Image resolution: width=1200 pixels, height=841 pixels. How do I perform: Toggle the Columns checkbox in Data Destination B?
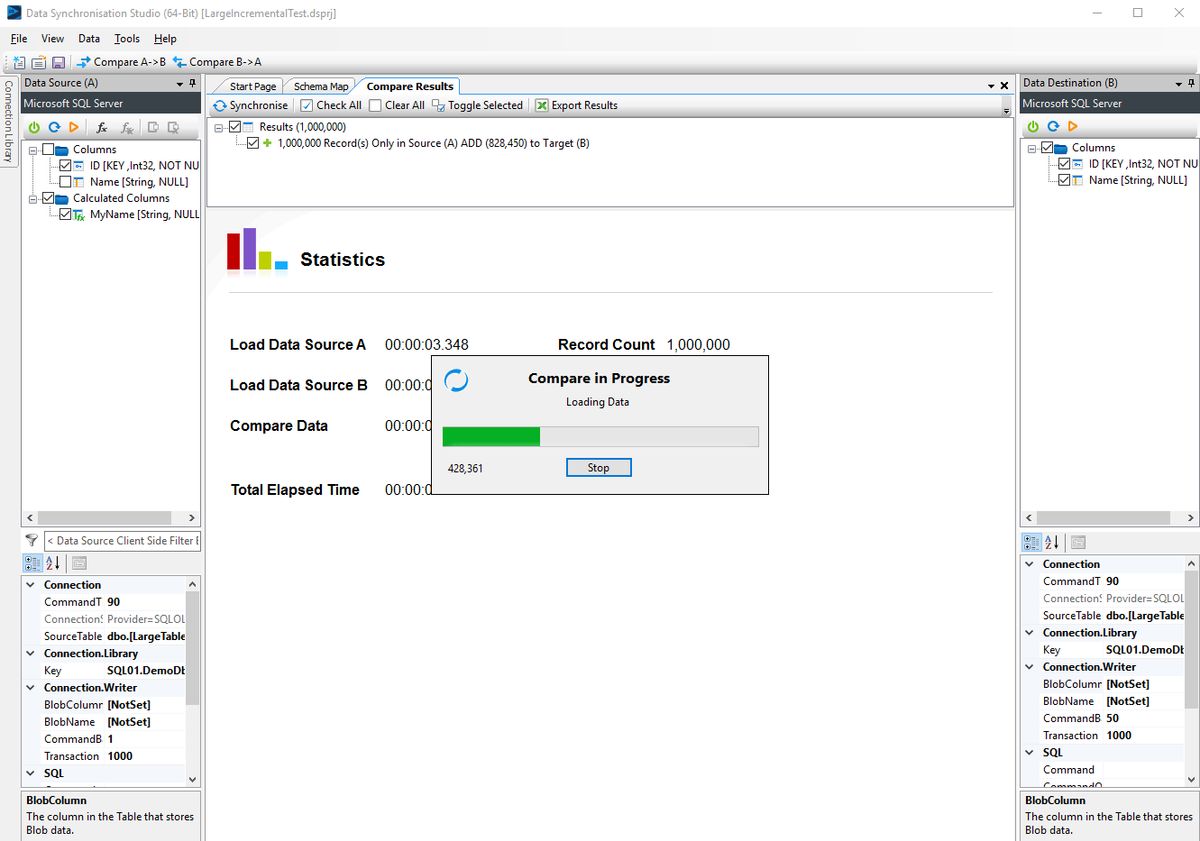[x=1047, y=147]
